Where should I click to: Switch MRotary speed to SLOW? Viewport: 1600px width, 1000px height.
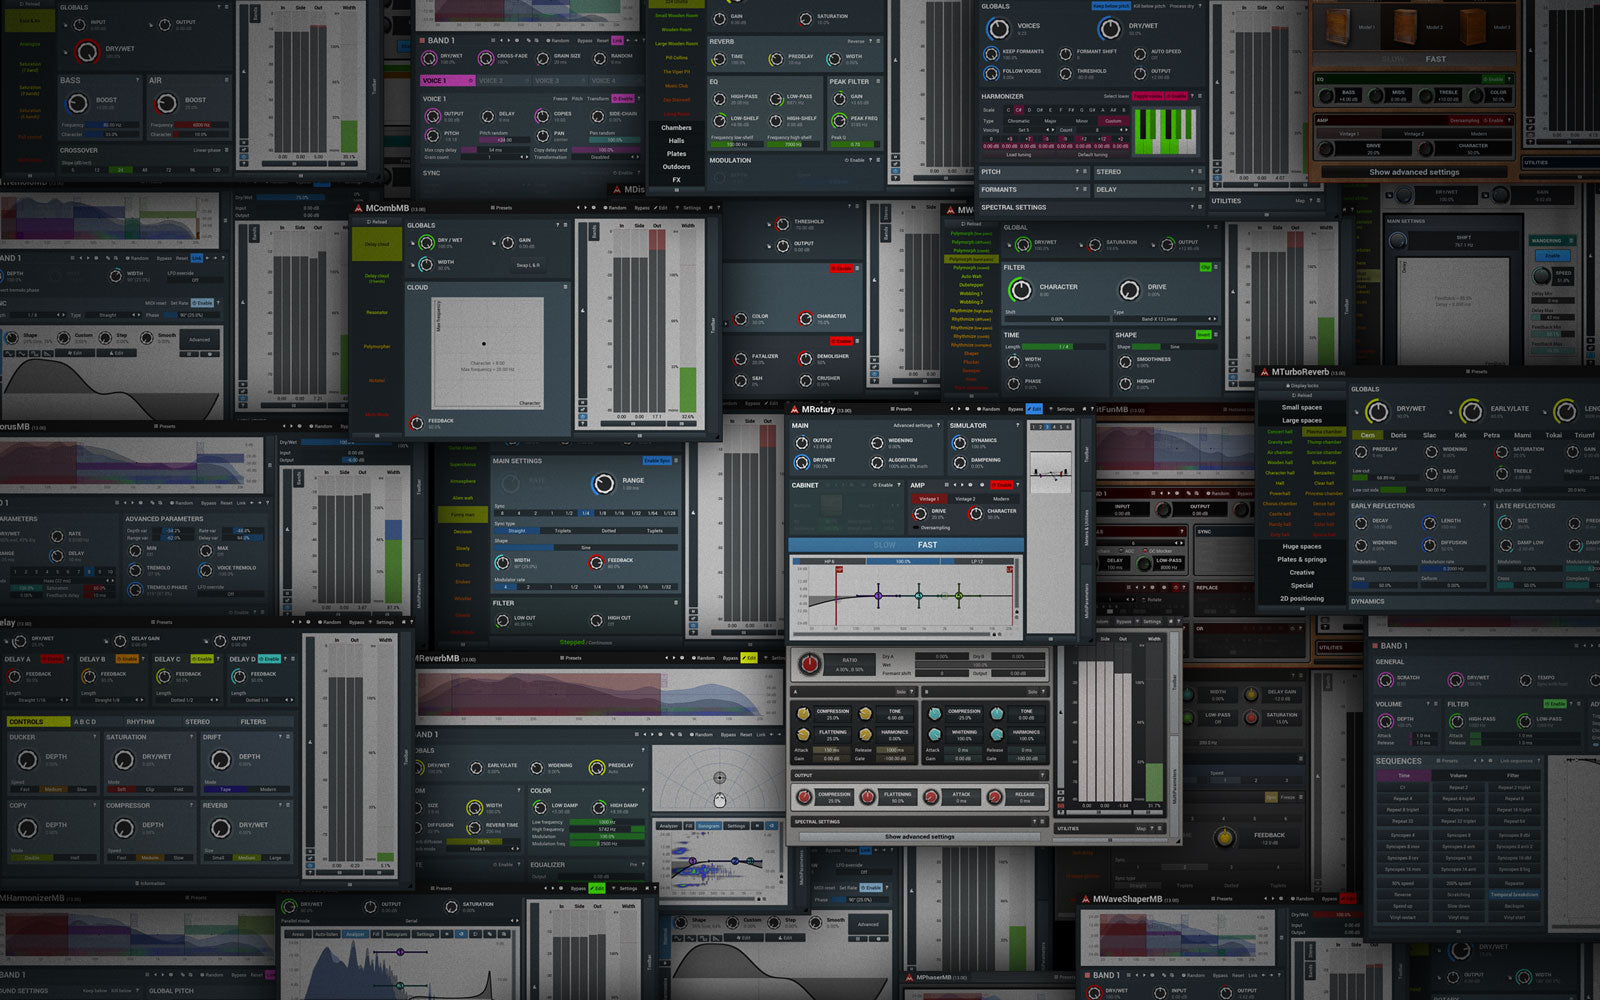click(x=885, y=545)
